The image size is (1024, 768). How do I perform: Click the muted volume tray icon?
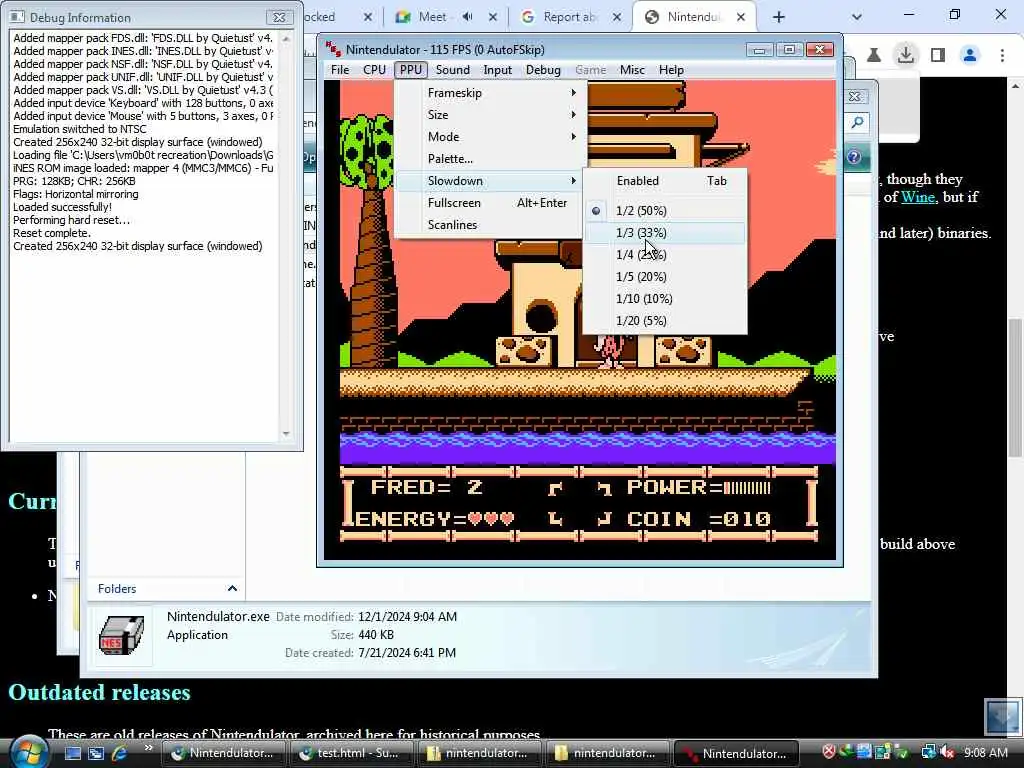pyautogui.click(x=947, y=753)
